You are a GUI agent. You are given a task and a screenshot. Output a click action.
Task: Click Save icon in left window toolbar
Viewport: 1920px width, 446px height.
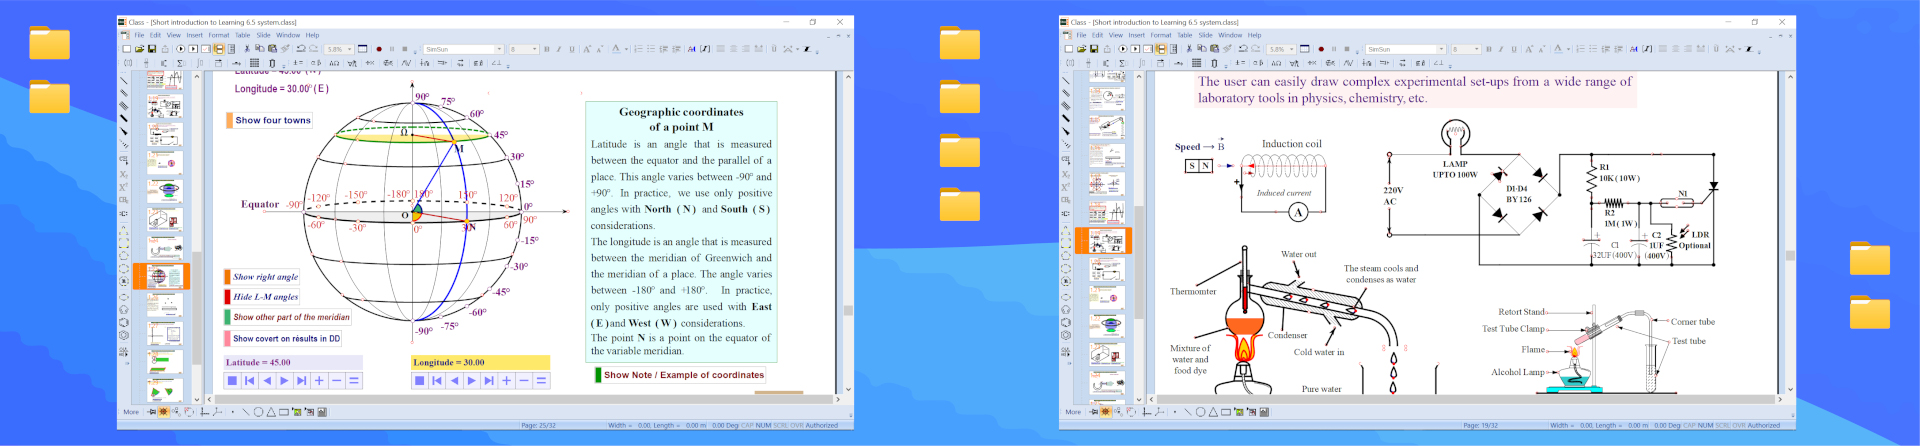[152, 49]
